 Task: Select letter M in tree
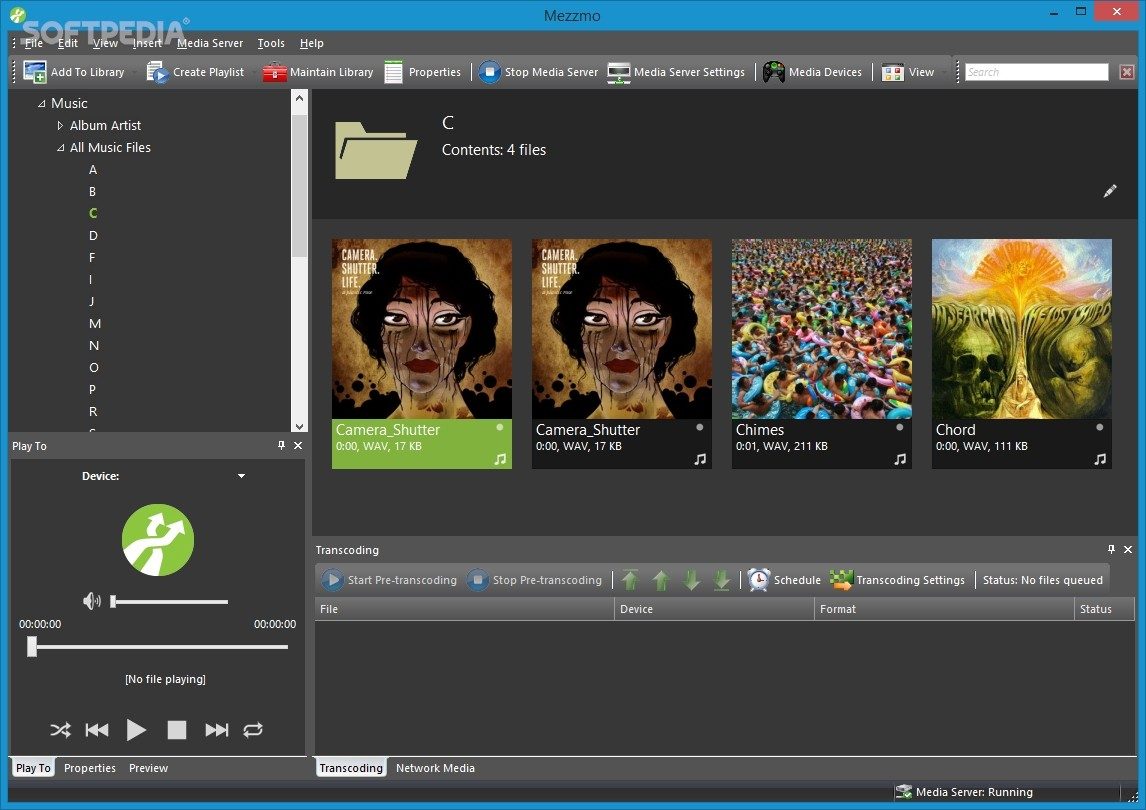tap(95, 324)
